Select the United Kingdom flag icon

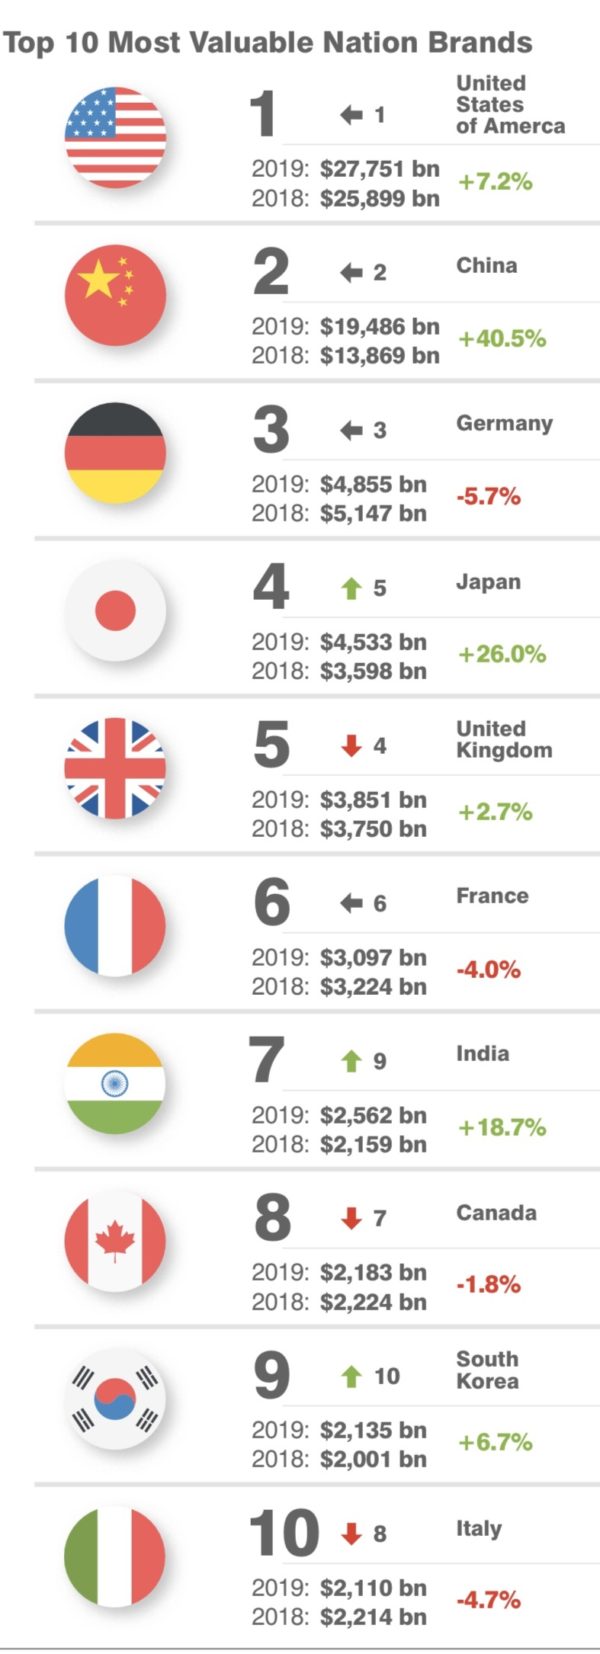click(x=115, y=768)
